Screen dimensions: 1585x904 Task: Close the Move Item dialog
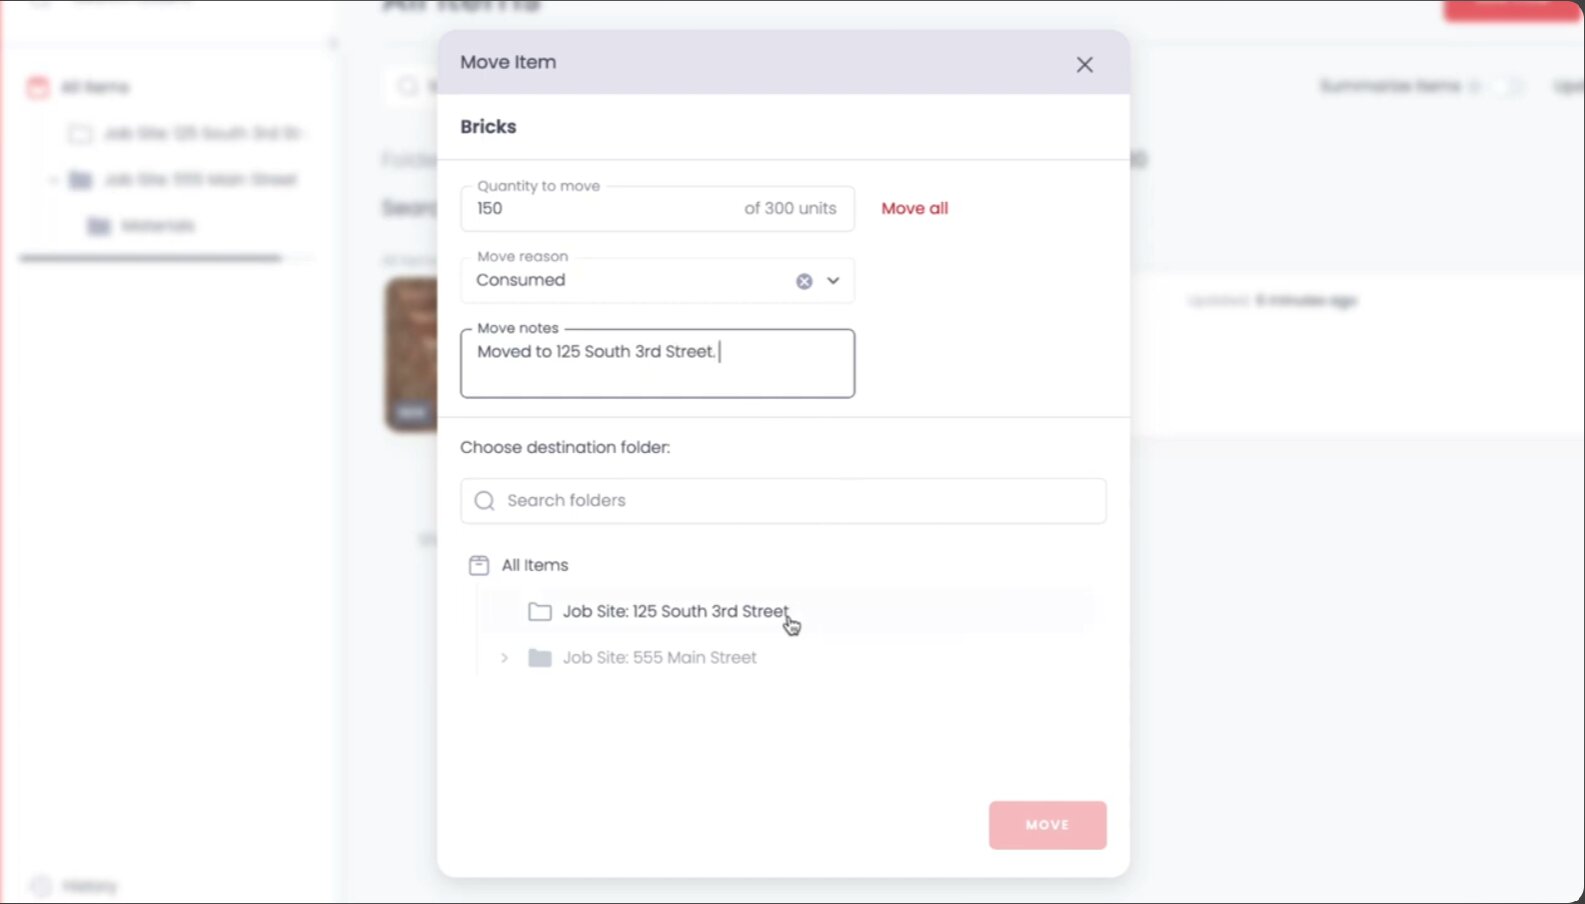pos(1084,65)
